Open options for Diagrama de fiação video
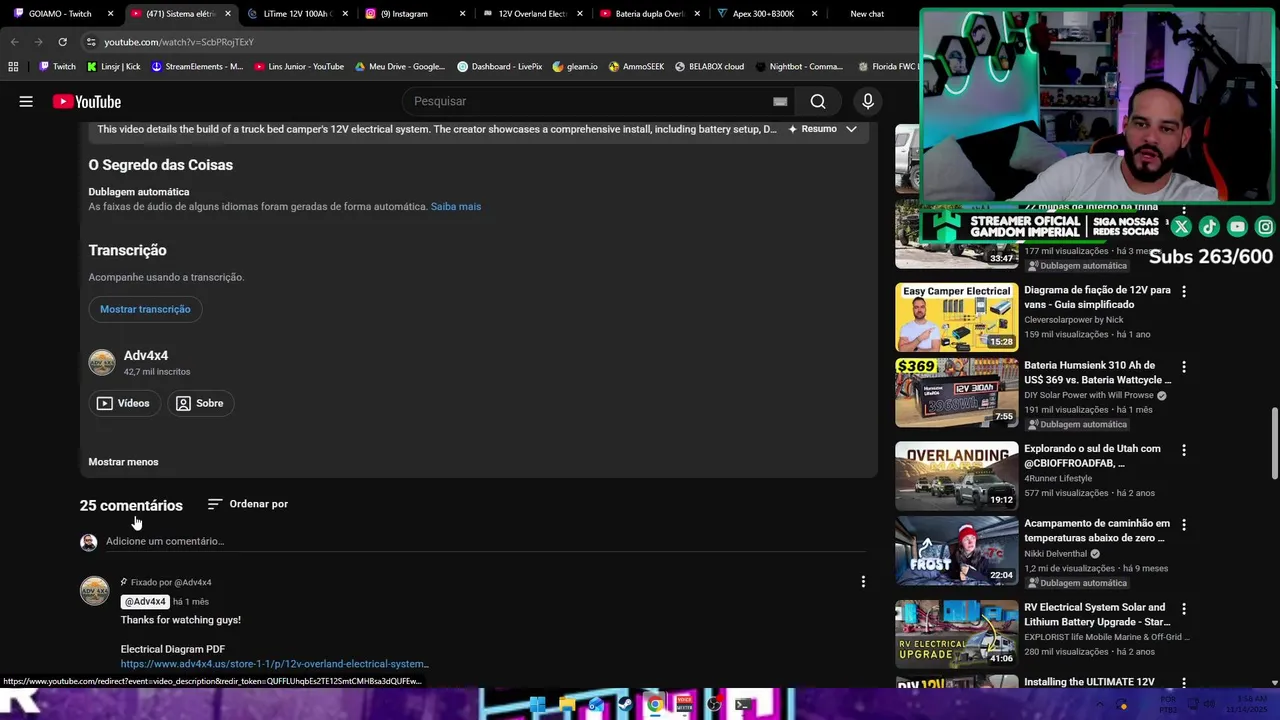Image resolution: width=1280 pixels, height=720 pixels. point(1184,291)
